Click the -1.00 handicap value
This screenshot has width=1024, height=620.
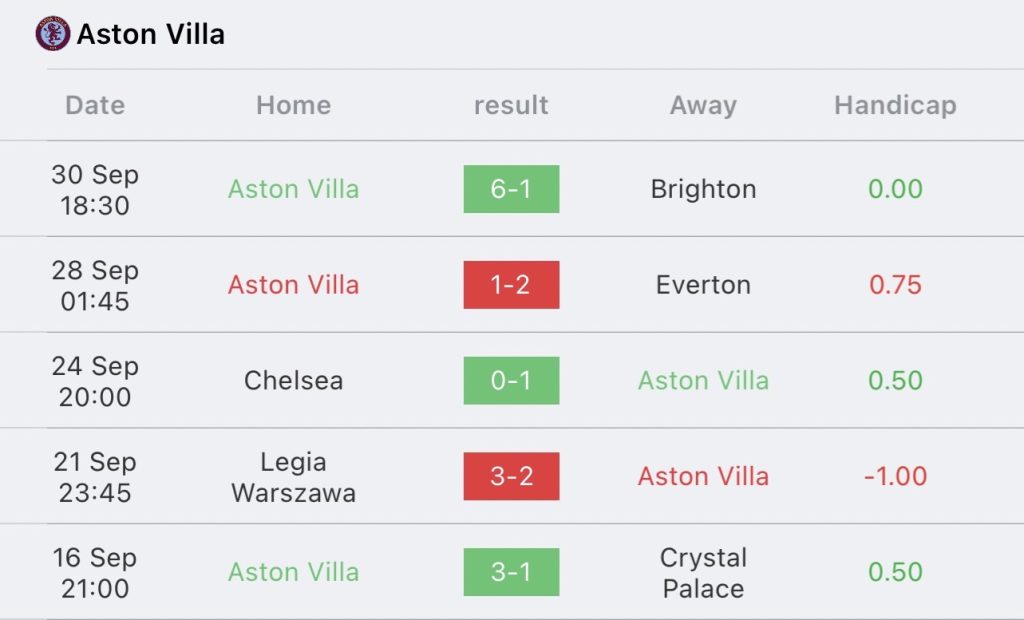tap(895, 476)
